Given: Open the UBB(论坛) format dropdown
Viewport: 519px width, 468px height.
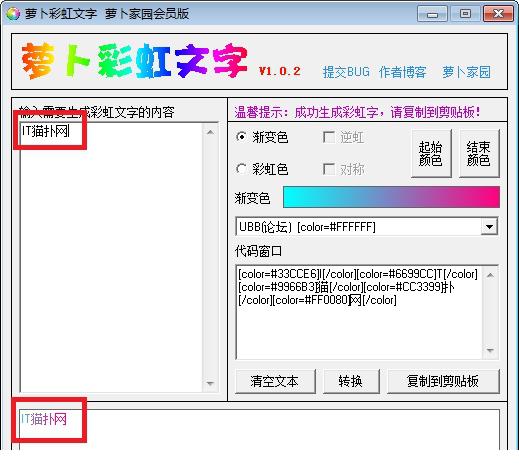Looking at the screenshot, I should click(489, 227).
